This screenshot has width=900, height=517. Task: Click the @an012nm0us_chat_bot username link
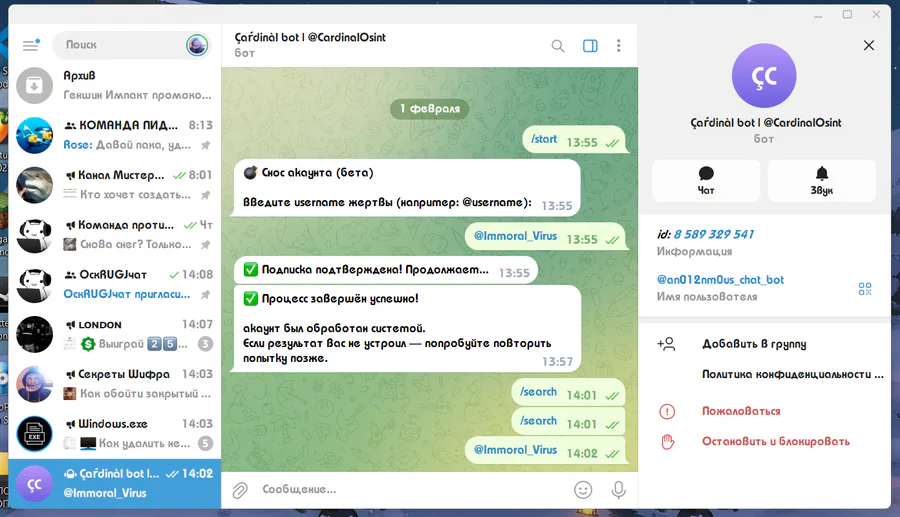click(x=720, y=279)
